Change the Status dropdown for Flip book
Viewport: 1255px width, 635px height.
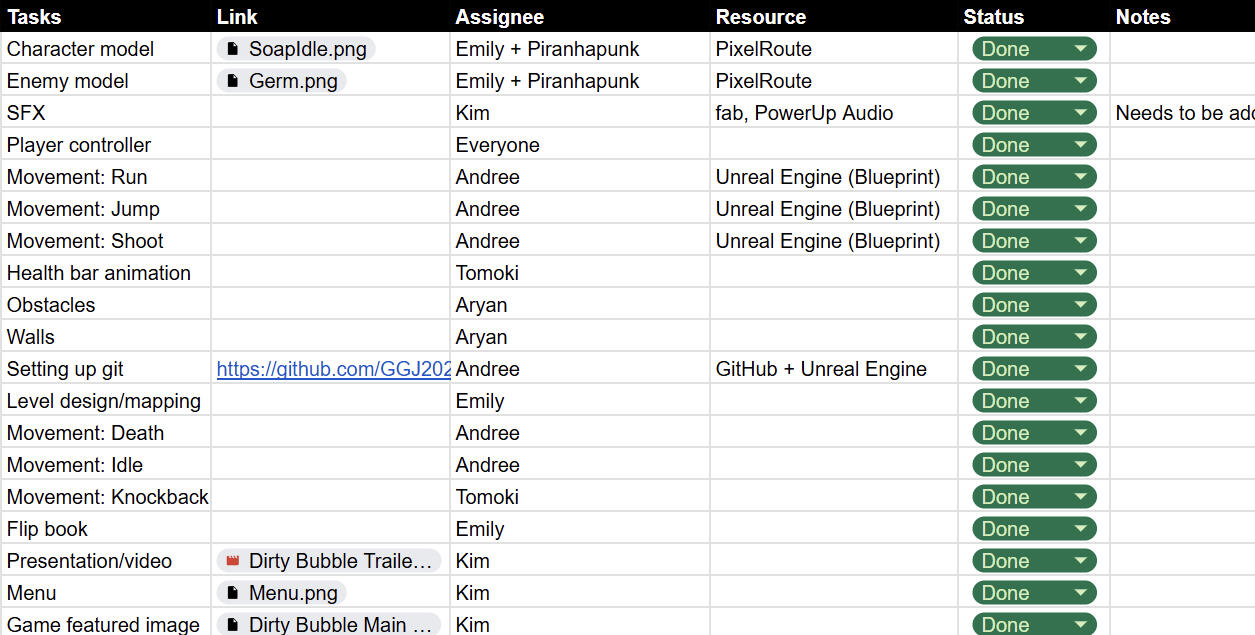click(x=1080, y=529)
